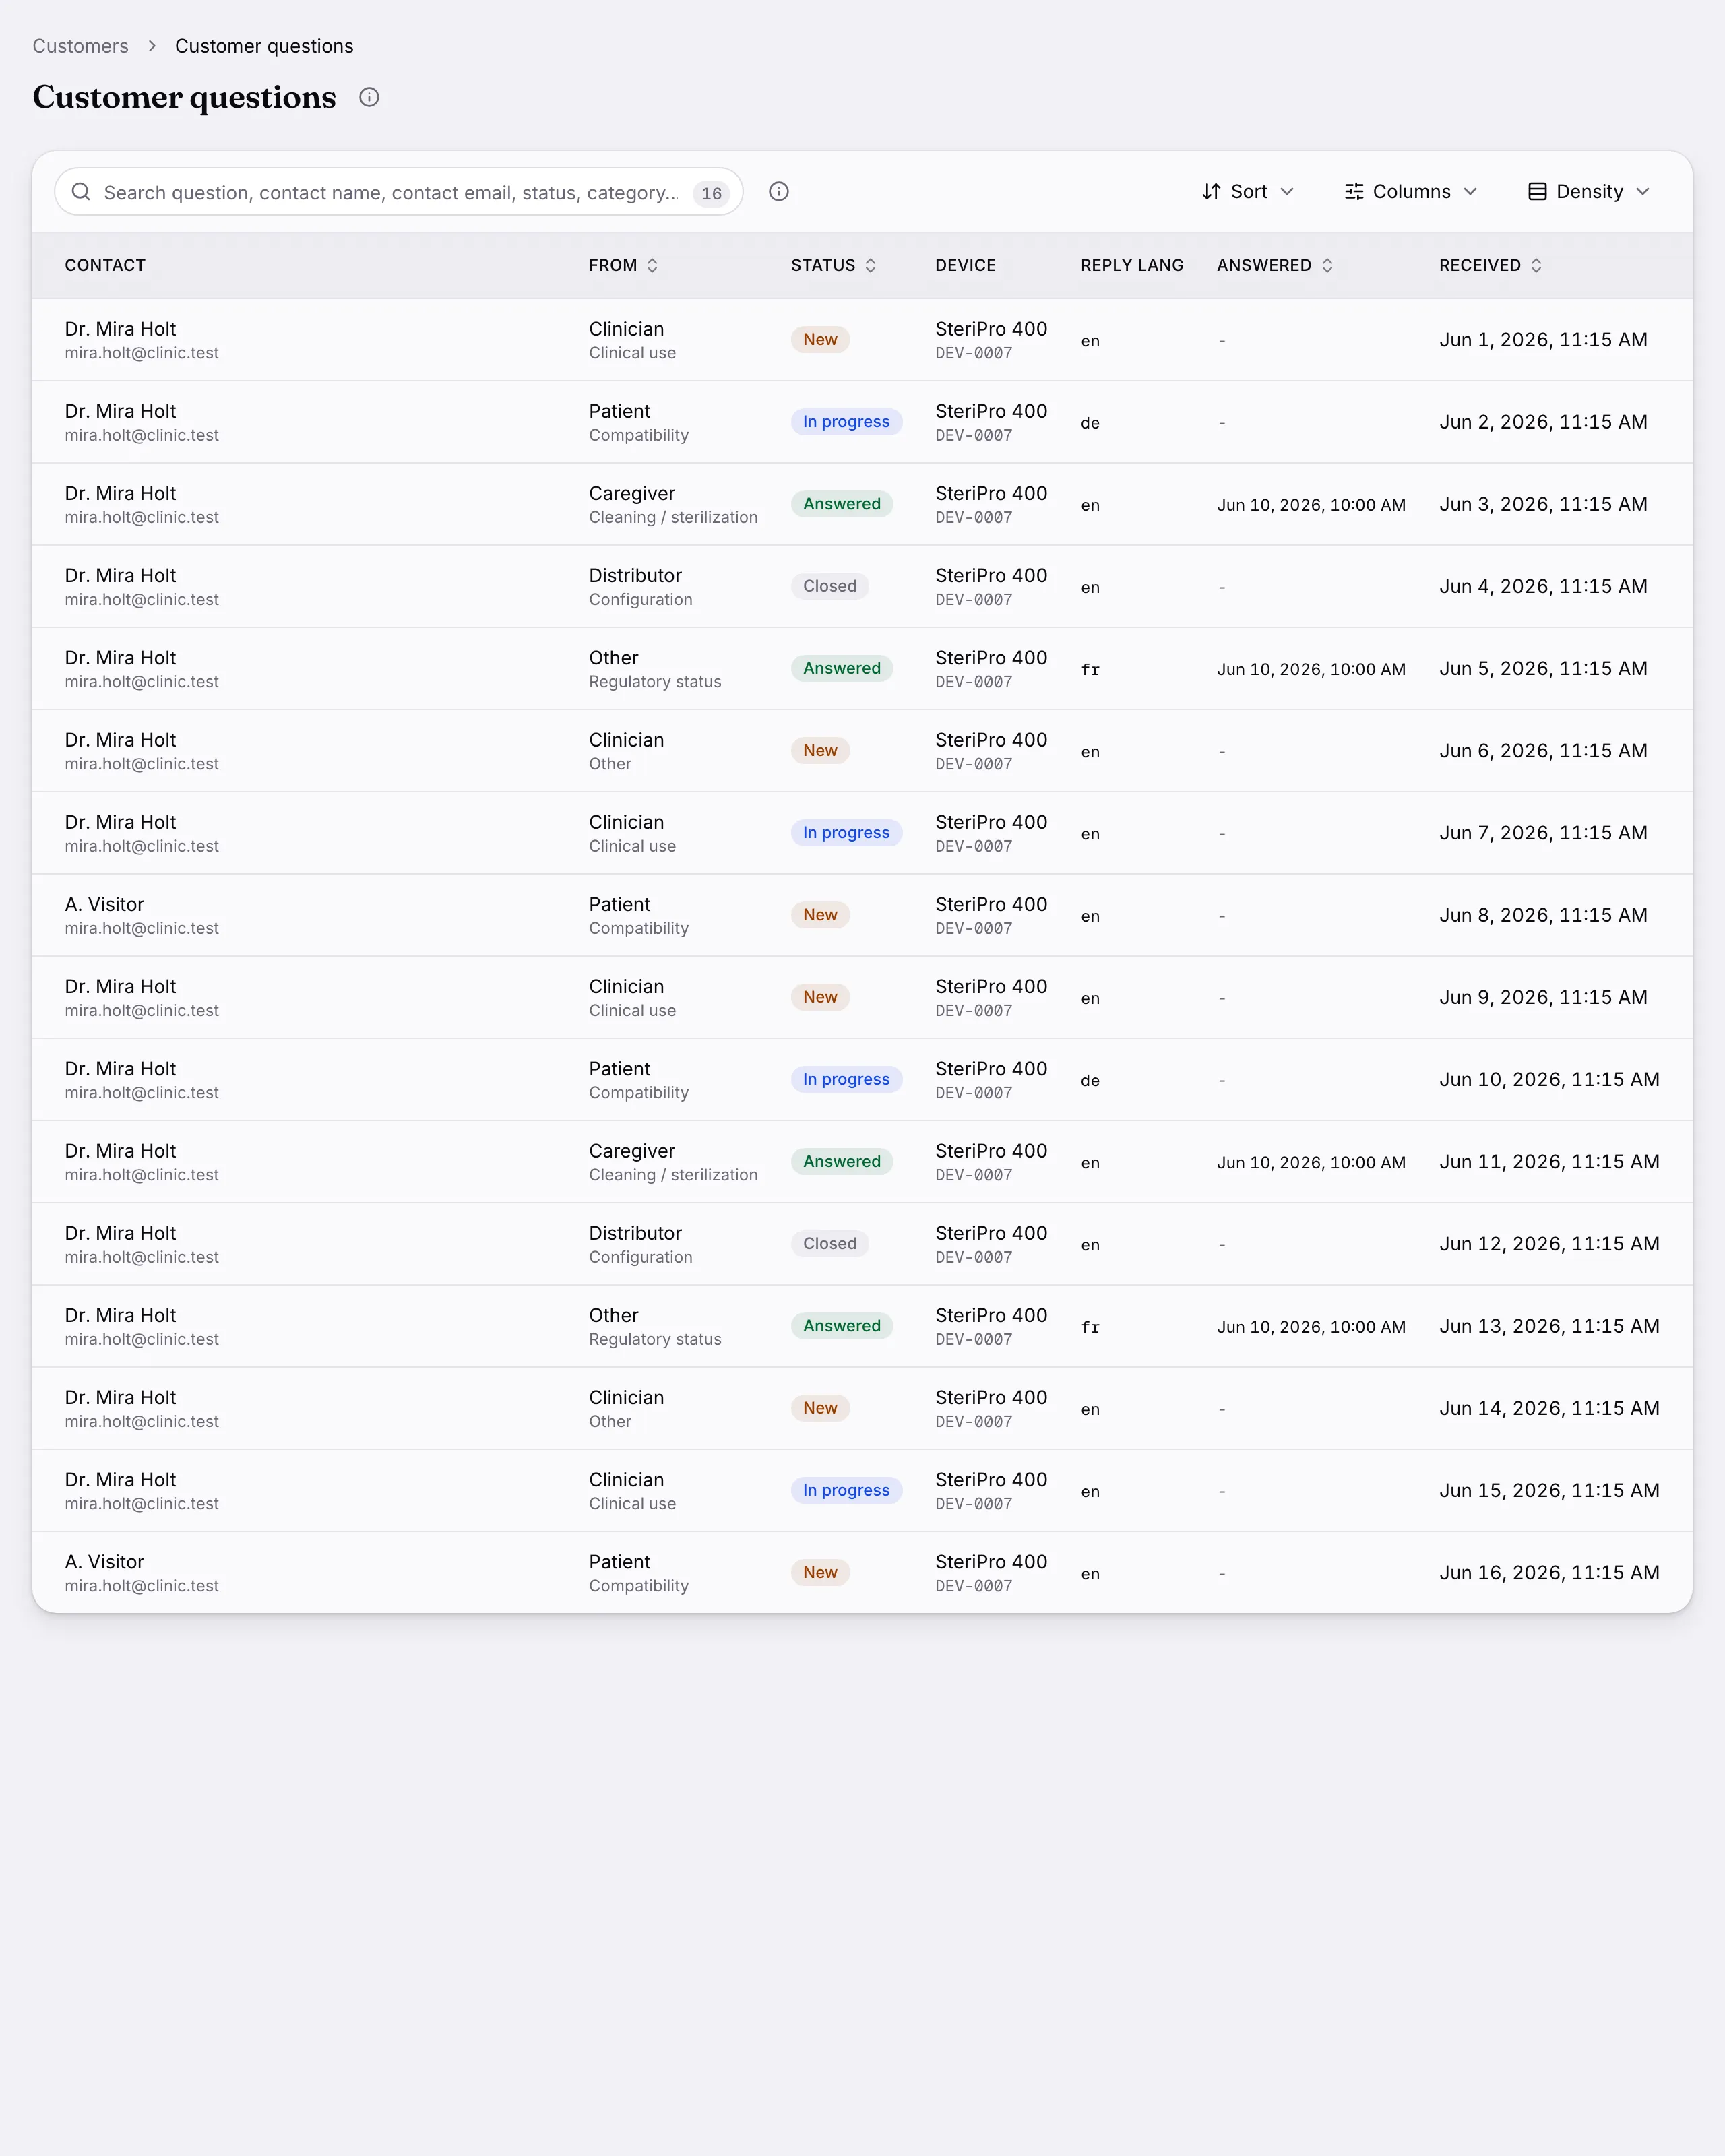Viewport: 1725px width, 2156px height.
Task: Open row received Jun 14, 2026, 11:15 AM
Action: tap(862, 1408)
